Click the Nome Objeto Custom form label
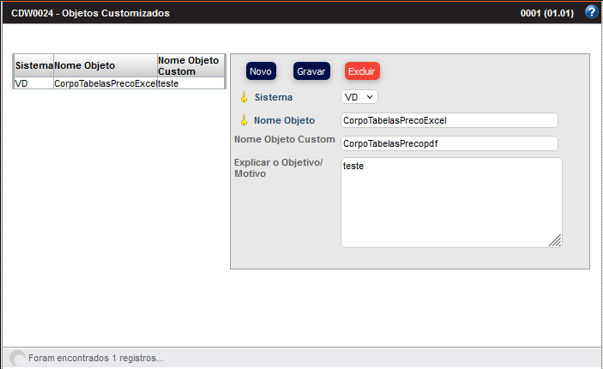 click(285, 139)
